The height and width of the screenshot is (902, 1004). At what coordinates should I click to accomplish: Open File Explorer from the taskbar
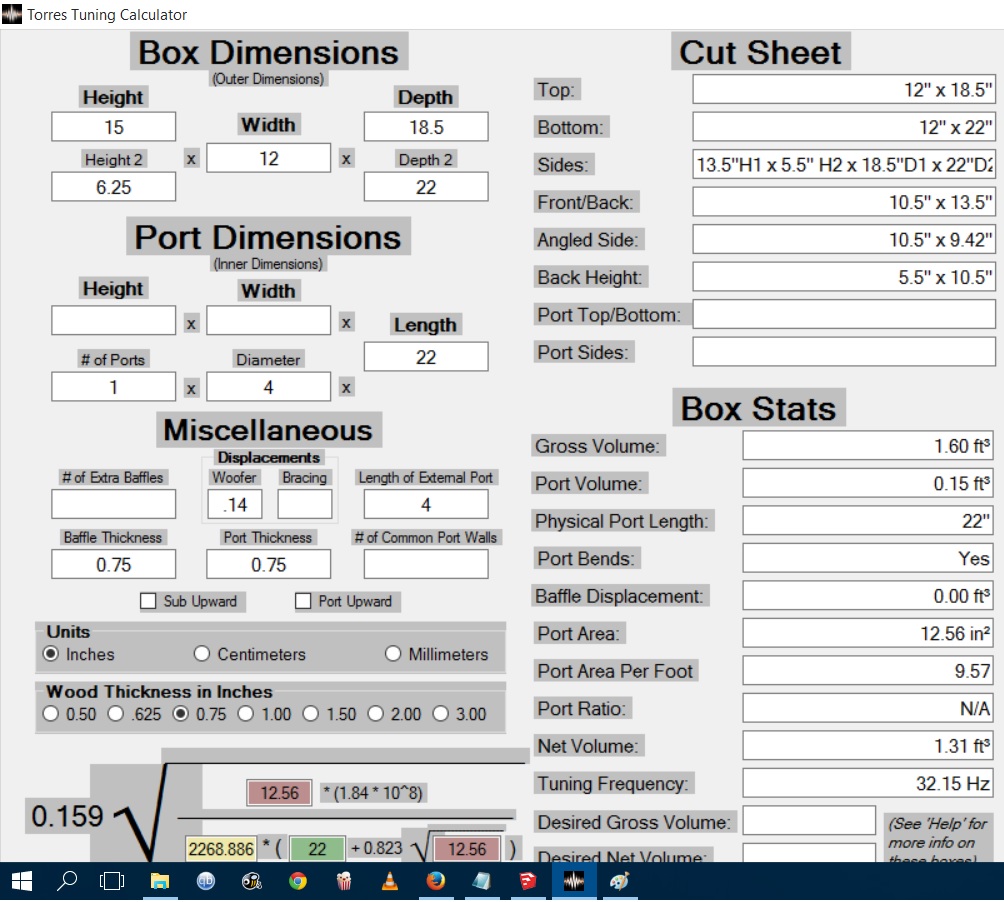tap(160, 881)
